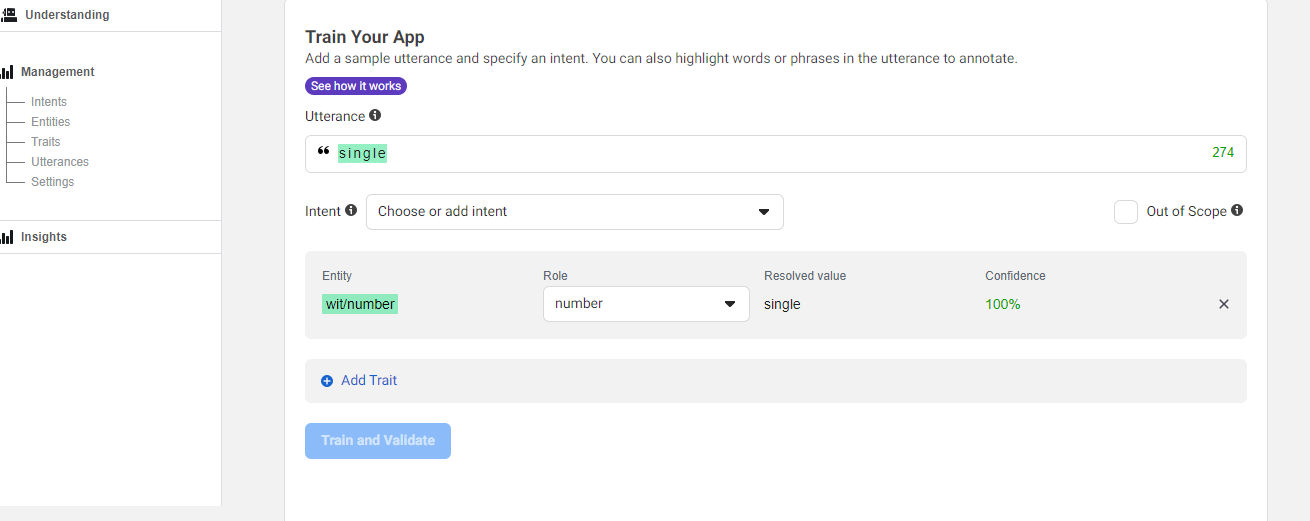Click the plus icon beside Add Trait

327,381
